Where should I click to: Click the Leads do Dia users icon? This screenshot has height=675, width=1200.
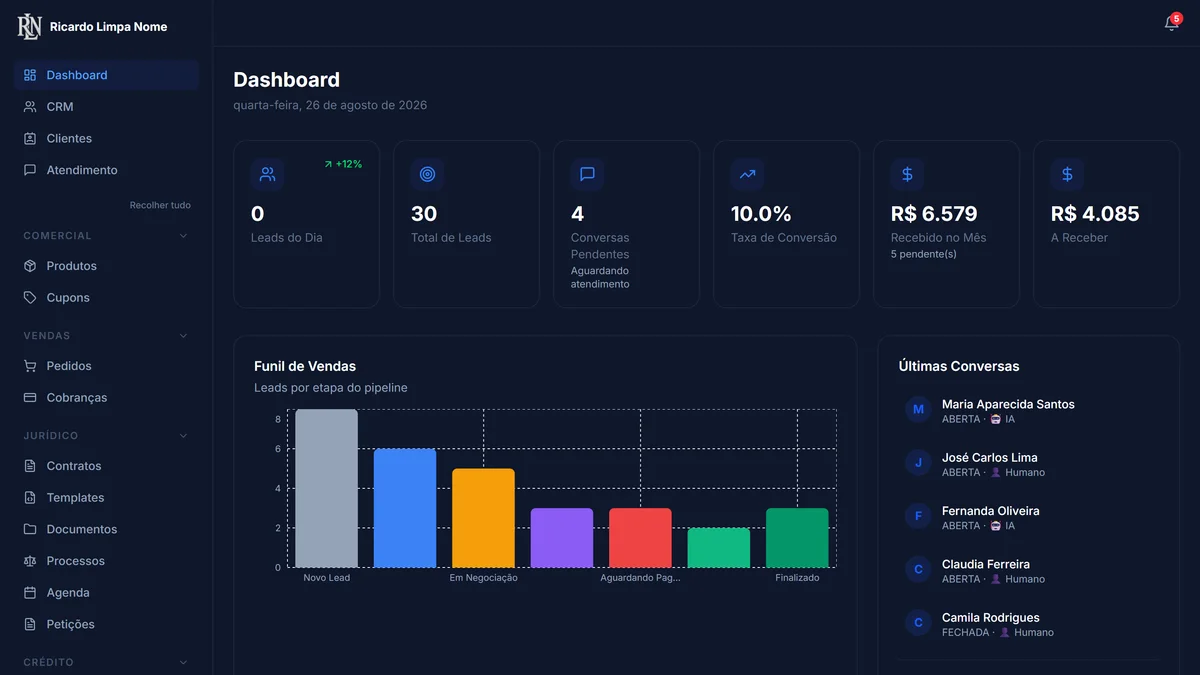tap(267, 174)
